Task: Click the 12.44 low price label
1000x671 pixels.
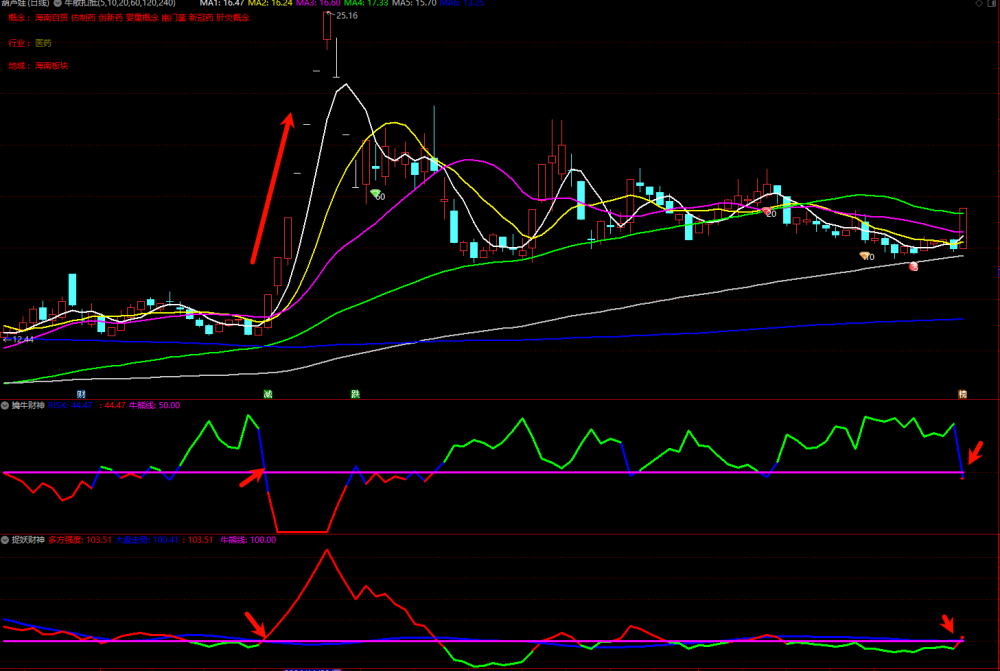Action: (x=23, y=339)
